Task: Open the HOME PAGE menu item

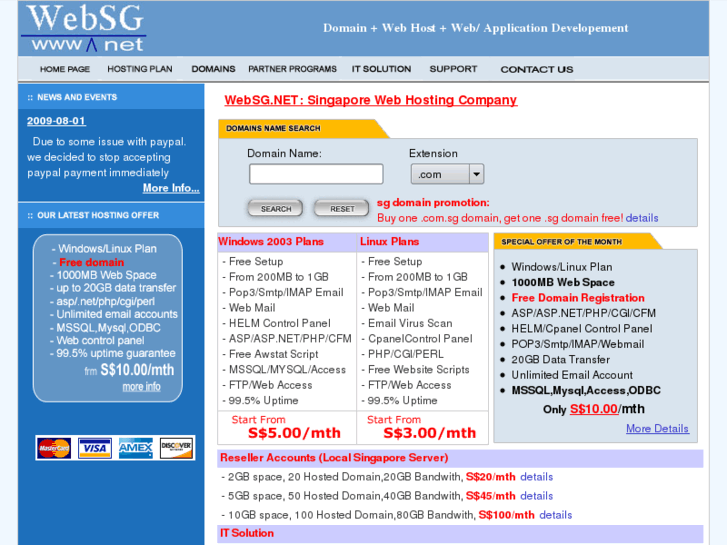Action: 65,69
